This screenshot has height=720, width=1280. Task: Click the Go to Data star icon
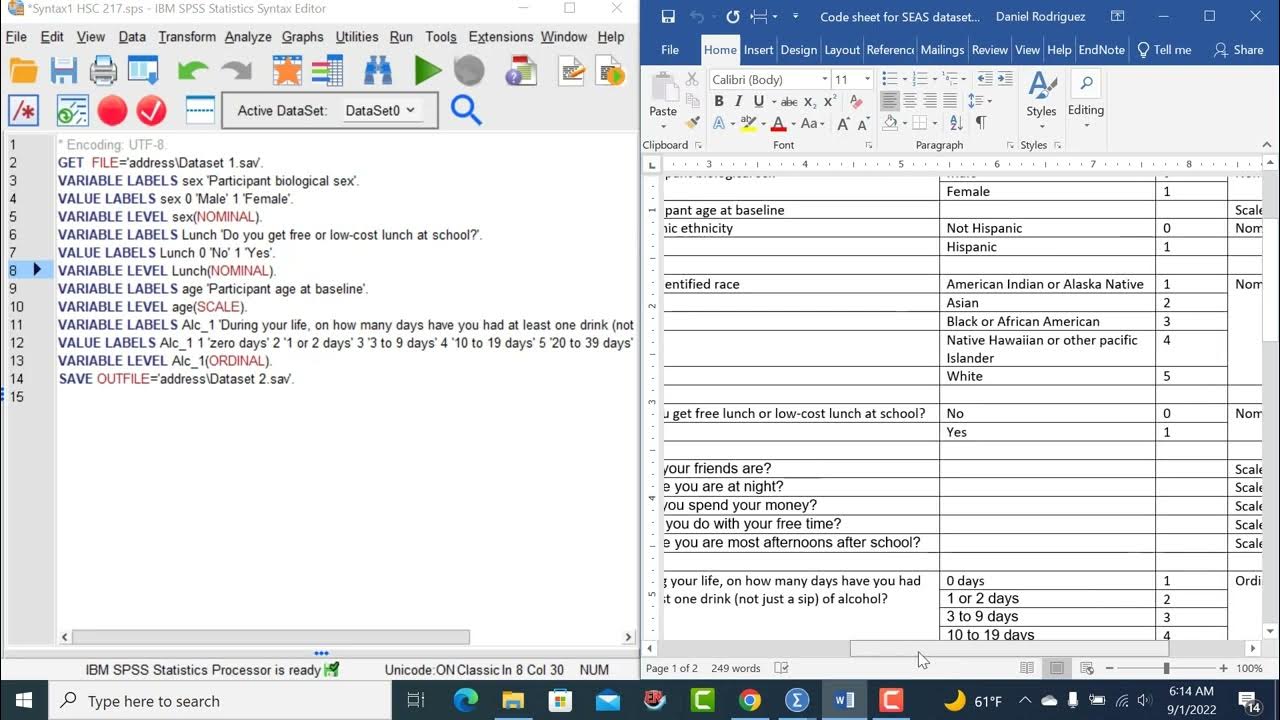pyautogui.click(x=287, y=71)
